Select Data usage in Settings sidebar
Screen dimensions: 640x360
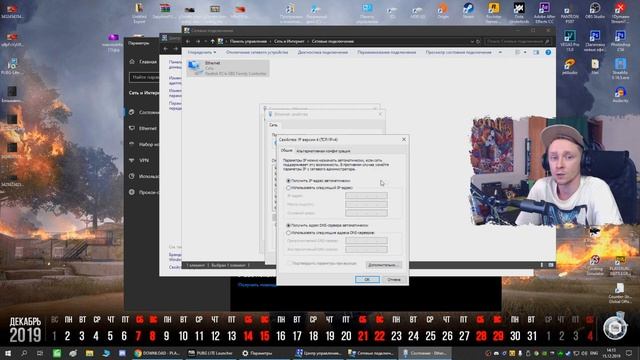coord(143,176)
